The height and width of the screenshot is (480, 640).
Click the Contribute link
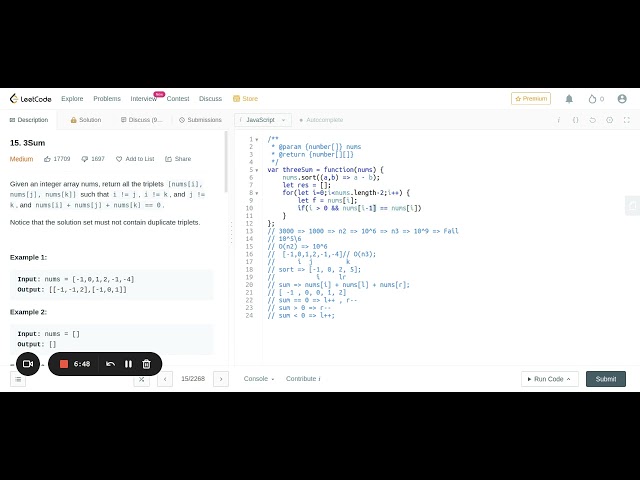click(303, 379)
